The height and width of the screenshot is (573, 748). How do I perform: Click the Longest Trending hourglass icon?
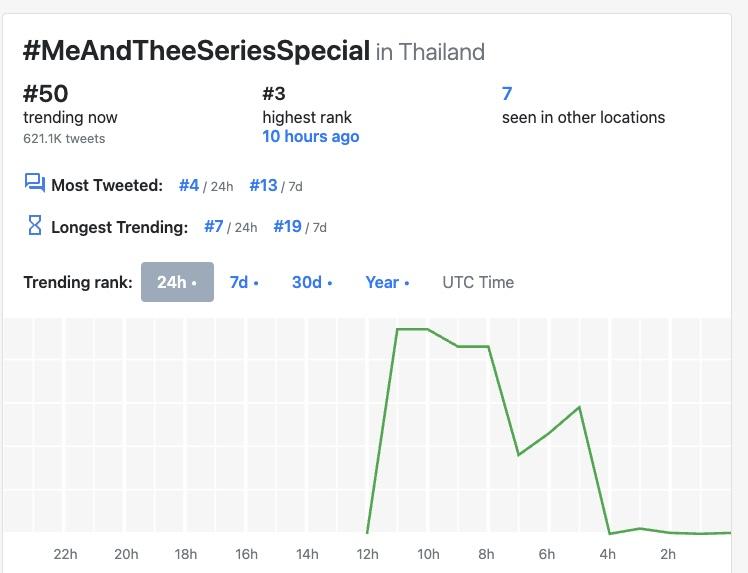35,225
